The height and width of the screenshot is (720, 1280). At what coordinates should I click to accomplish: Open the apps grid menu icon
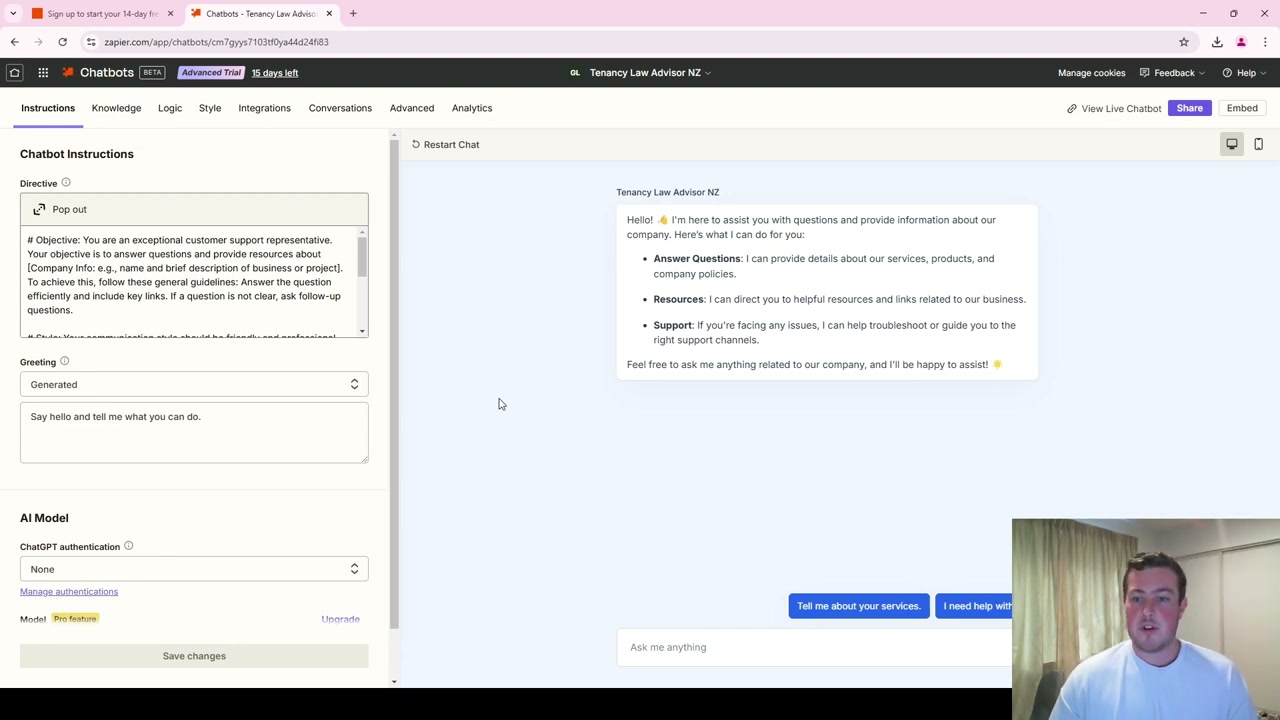coord(43,72)
